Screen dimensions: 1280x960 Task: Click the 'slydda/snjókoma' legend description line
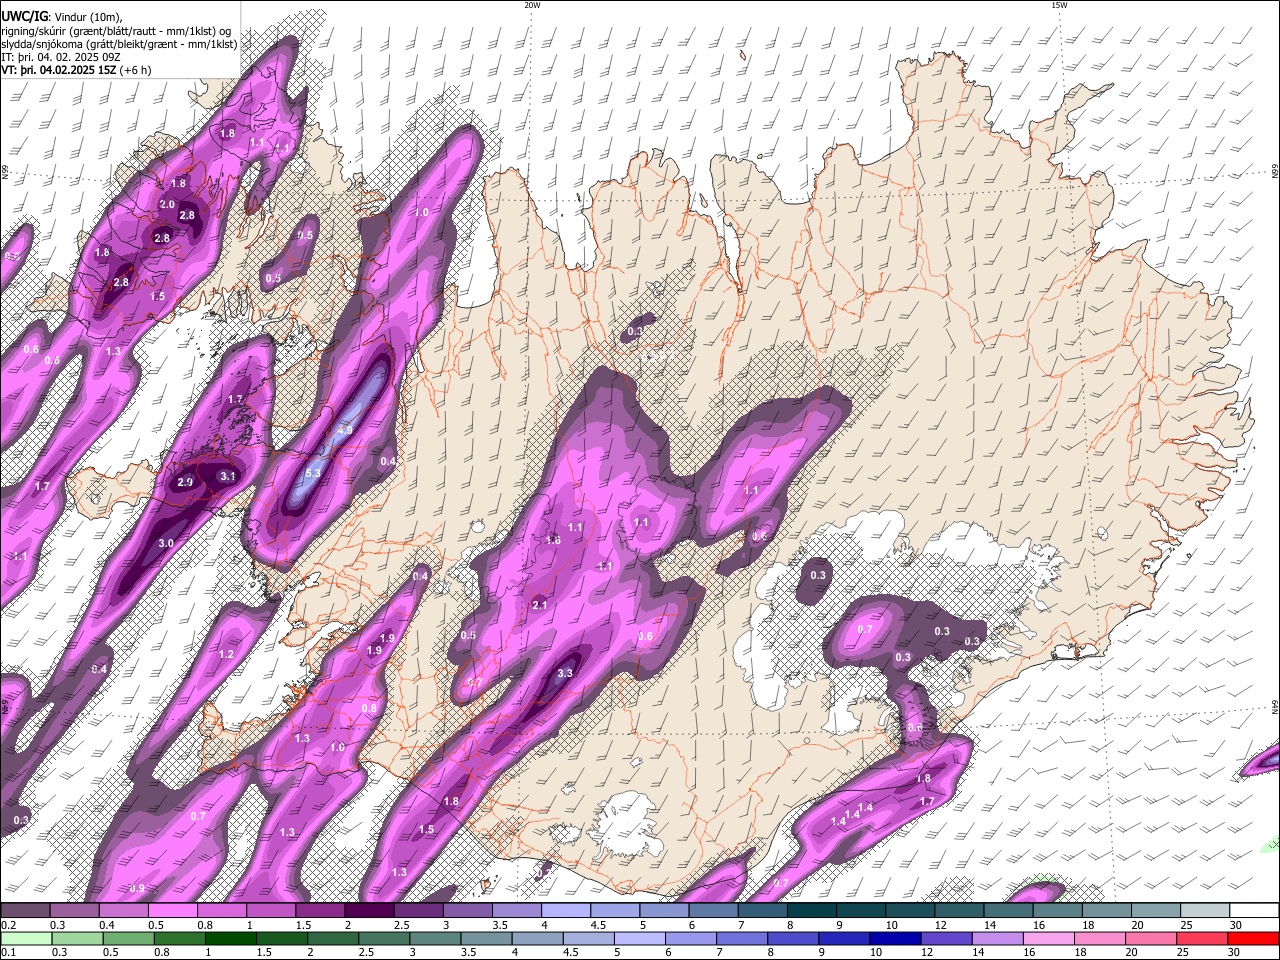(x=119, y=44)
